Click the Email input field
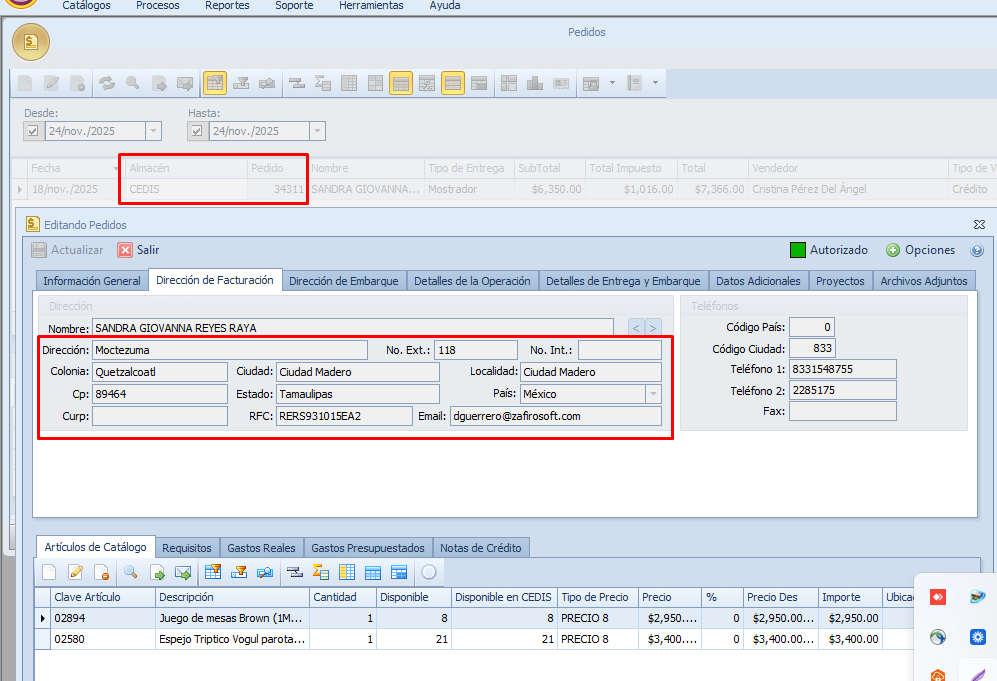997x681 pixels. [554, 416]
